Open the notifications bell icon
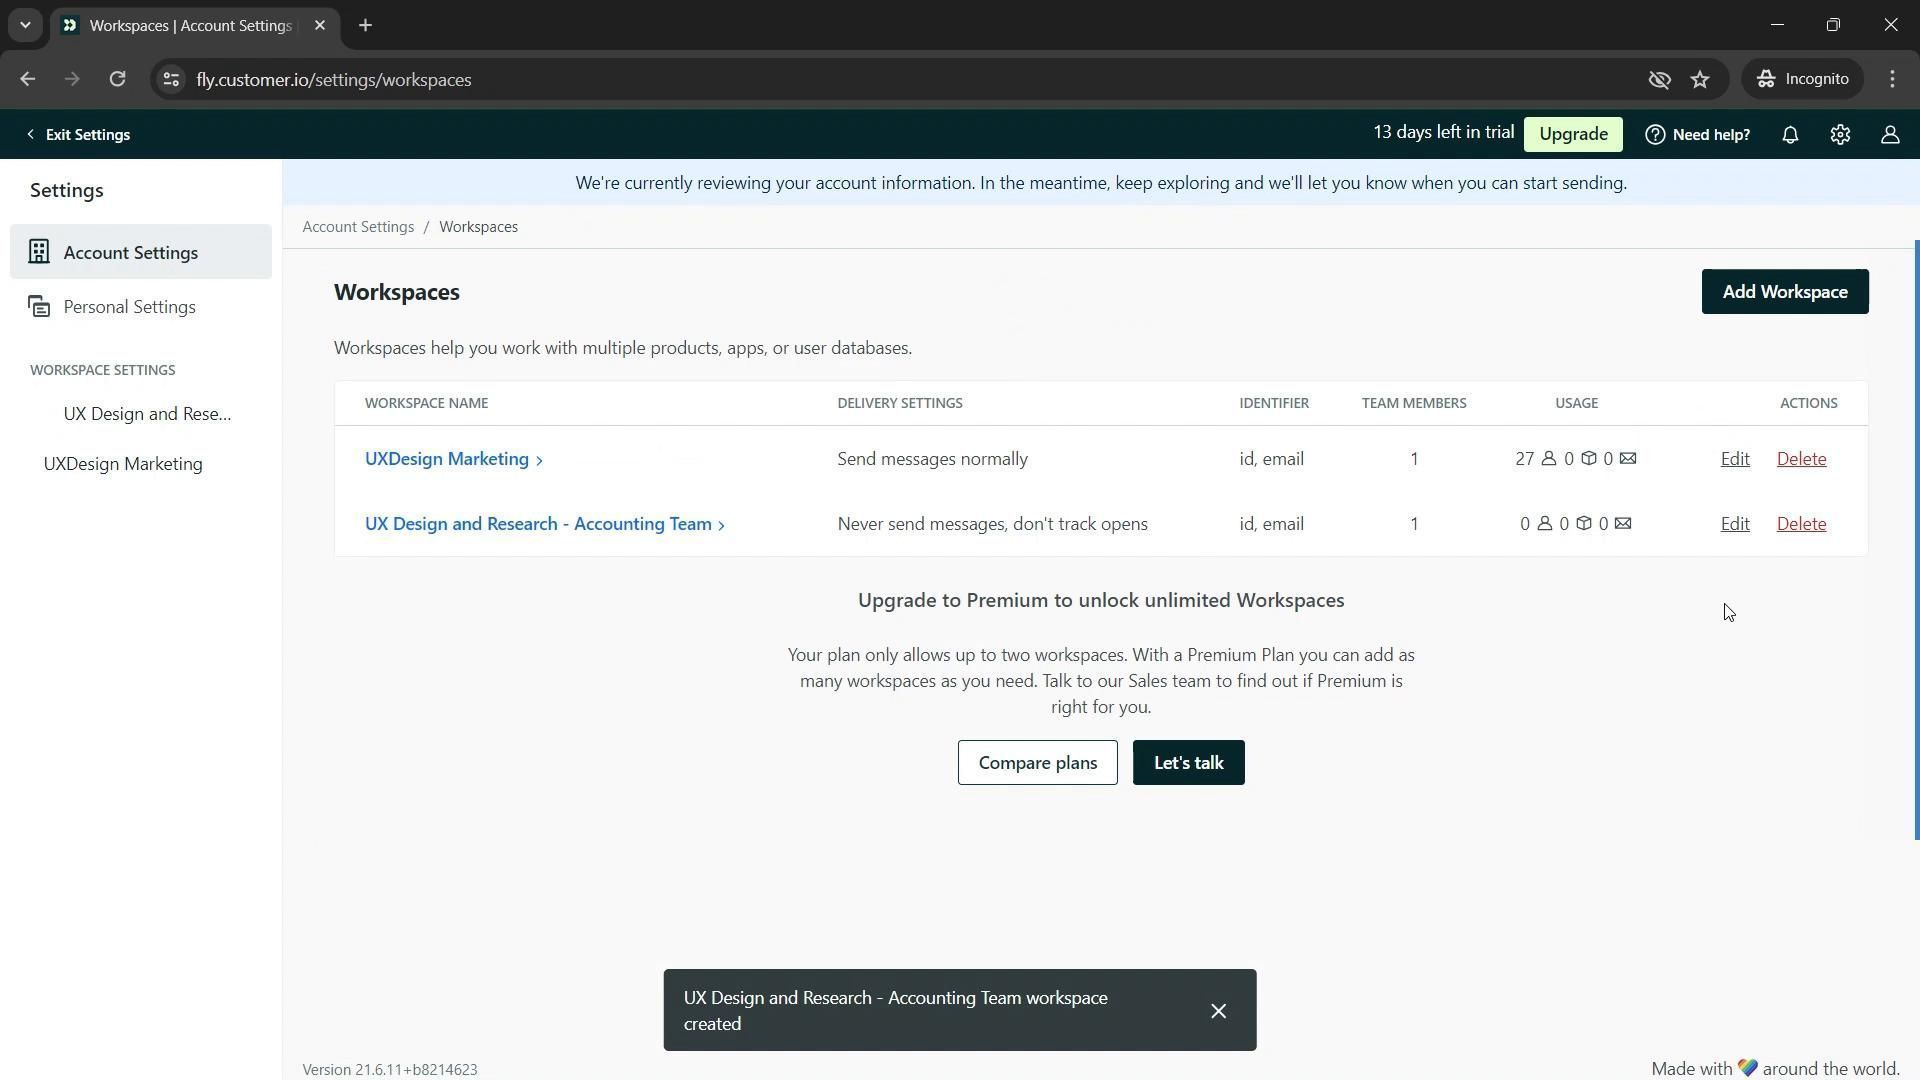 coord(1790,135)
